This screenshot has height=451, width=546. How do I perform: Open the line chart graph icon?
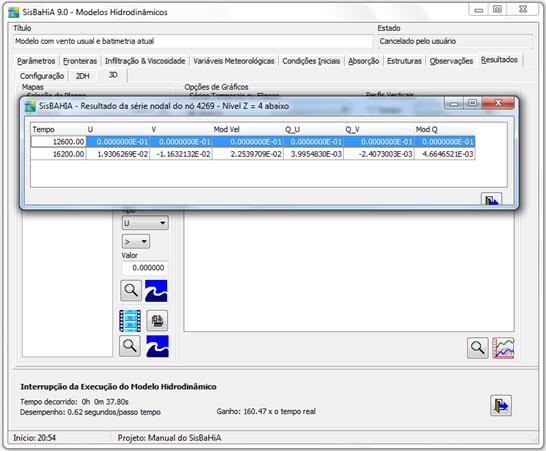pyautogui.click(x=503, y=348)
